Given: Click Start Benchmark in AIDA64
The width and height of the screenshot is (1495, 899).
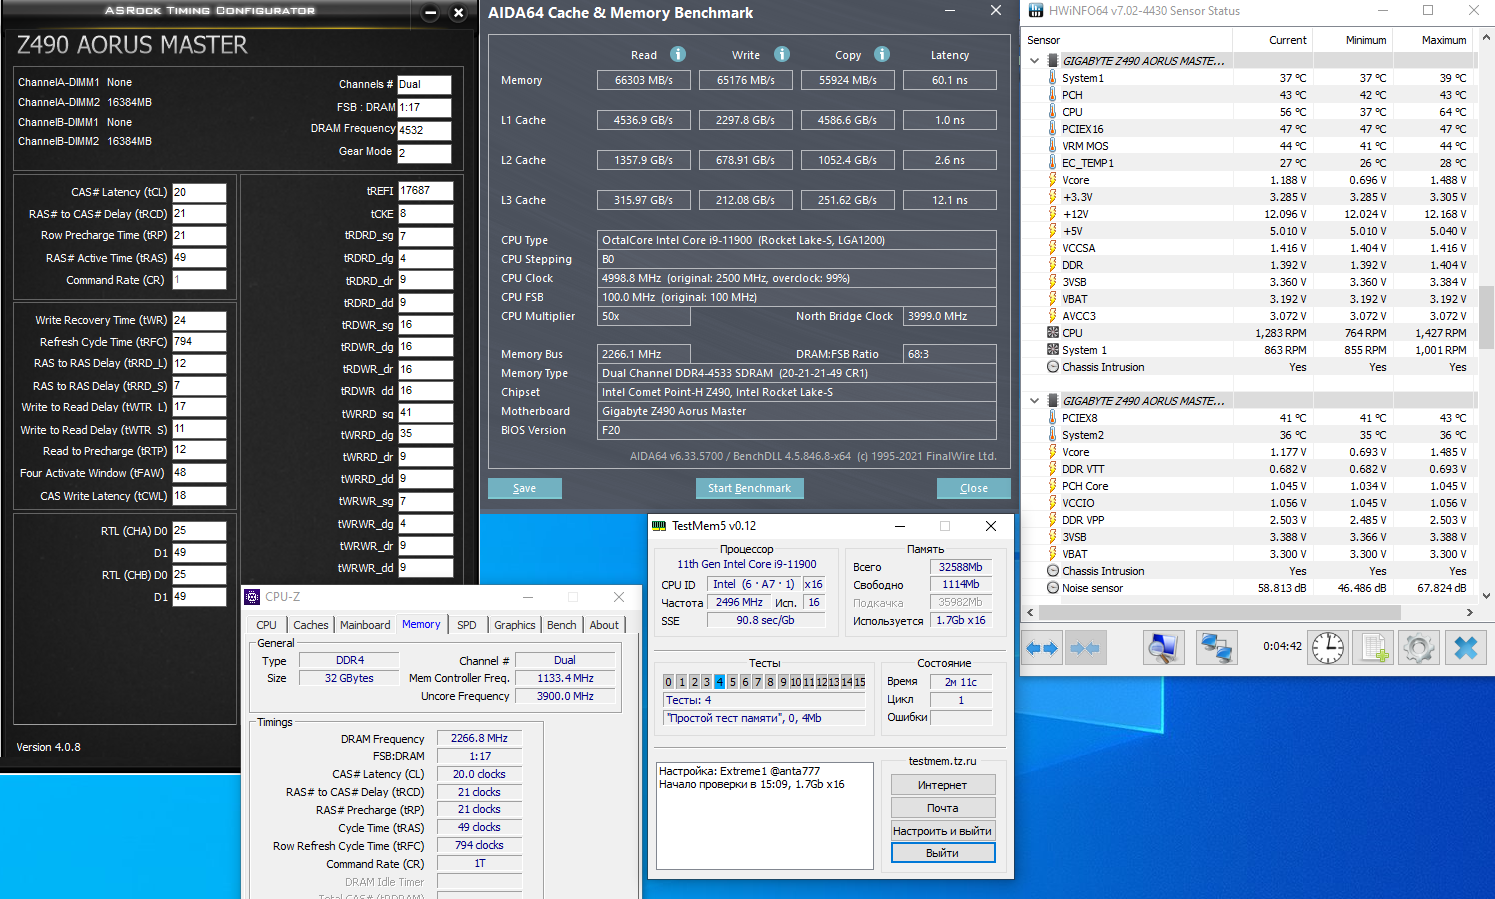Looking at the screenshot, I should [749, 488].
